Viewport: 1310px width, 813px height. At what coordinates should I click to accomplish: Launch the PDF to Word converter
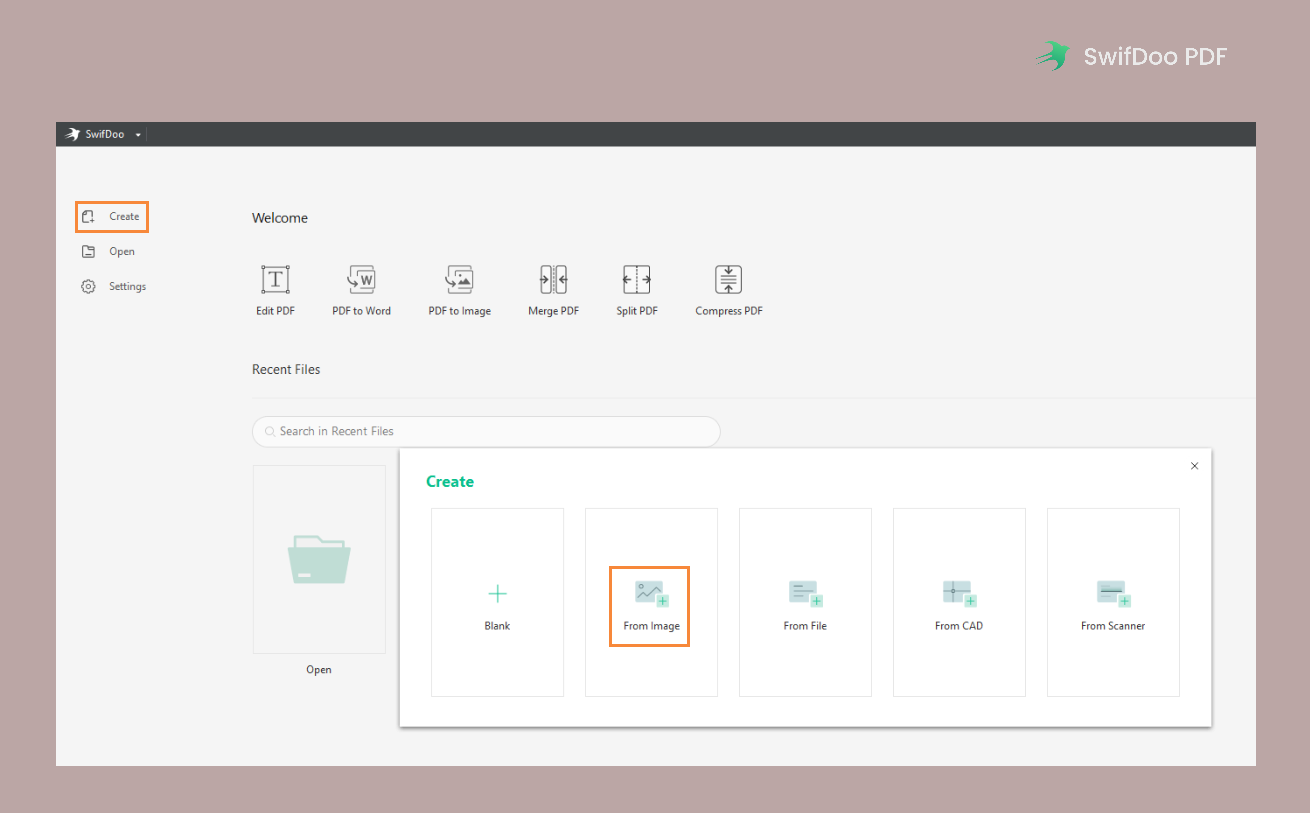click(x=361, y=290)
